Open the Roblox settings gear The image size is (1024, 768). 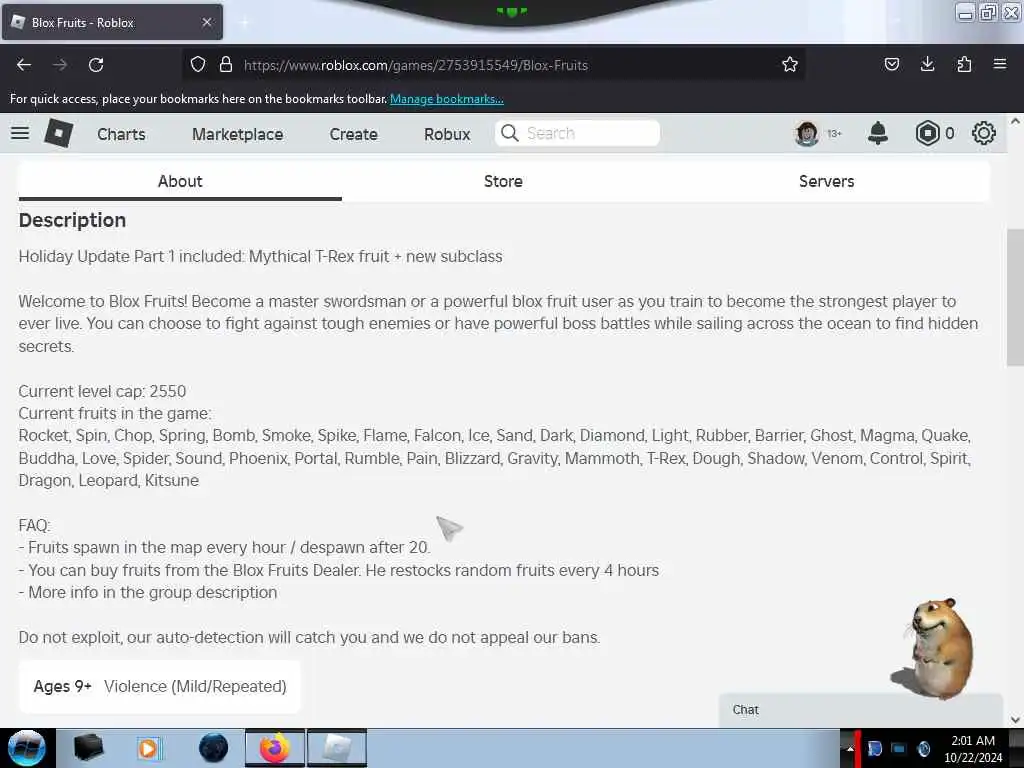tap(984, 133)
